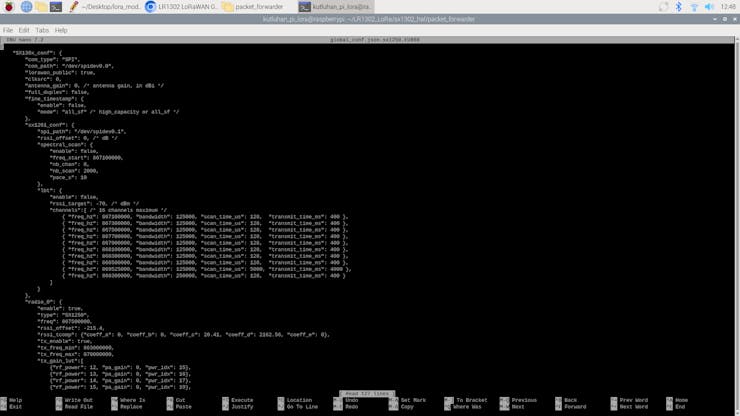Click the clock in the panel
The width and height of the screenshot is (740, 416).
tap(728, 7)
